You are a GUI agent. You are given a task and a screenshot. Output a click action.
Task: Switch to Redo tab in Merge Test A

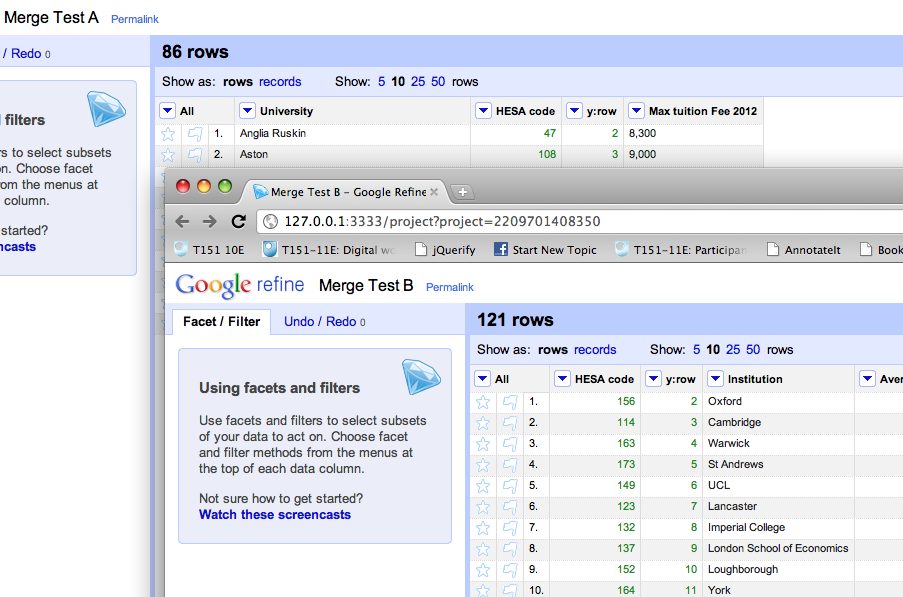(x=26, y=54)
